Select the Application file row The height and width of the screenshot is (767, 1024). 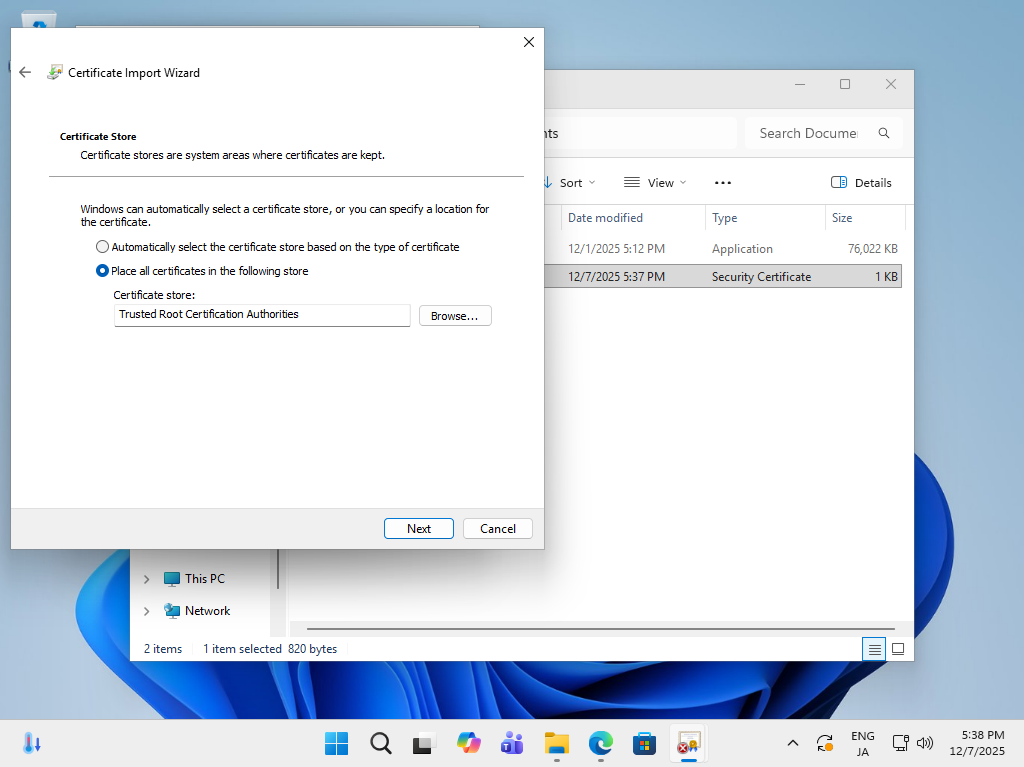pos(723,249)
